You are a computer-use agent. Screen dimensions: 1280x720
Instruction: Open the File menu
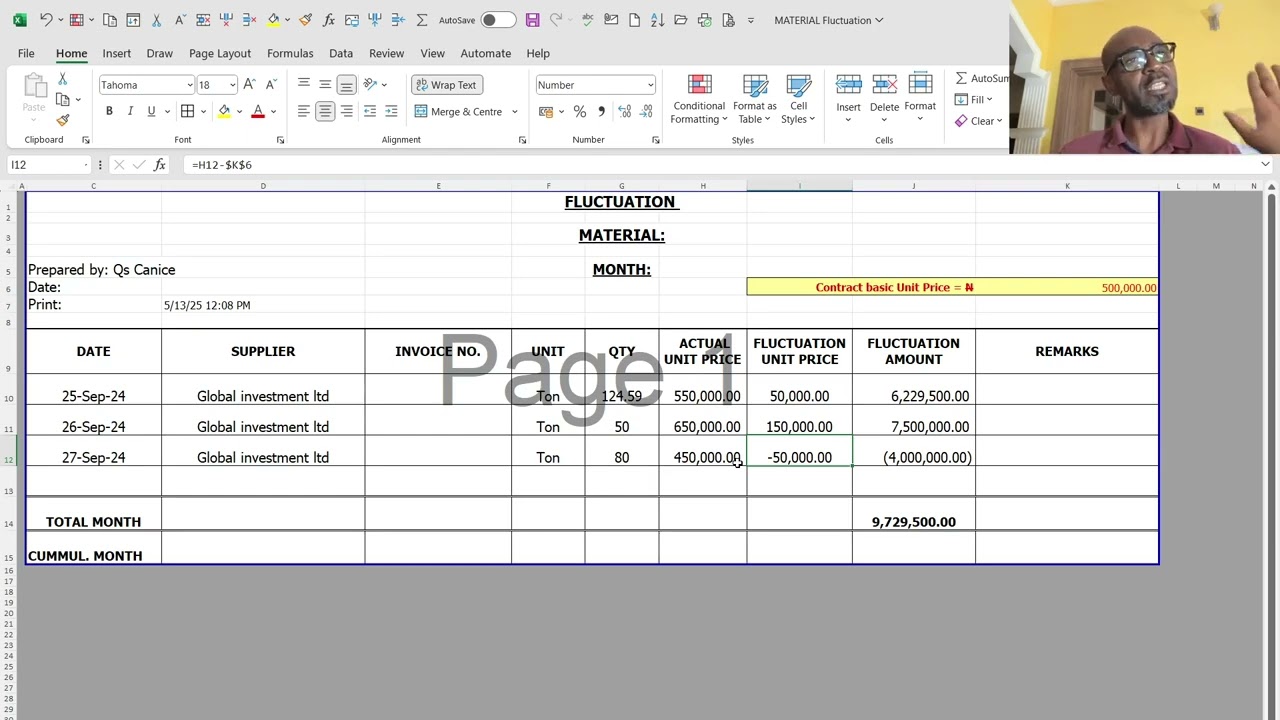coord(26,53)
